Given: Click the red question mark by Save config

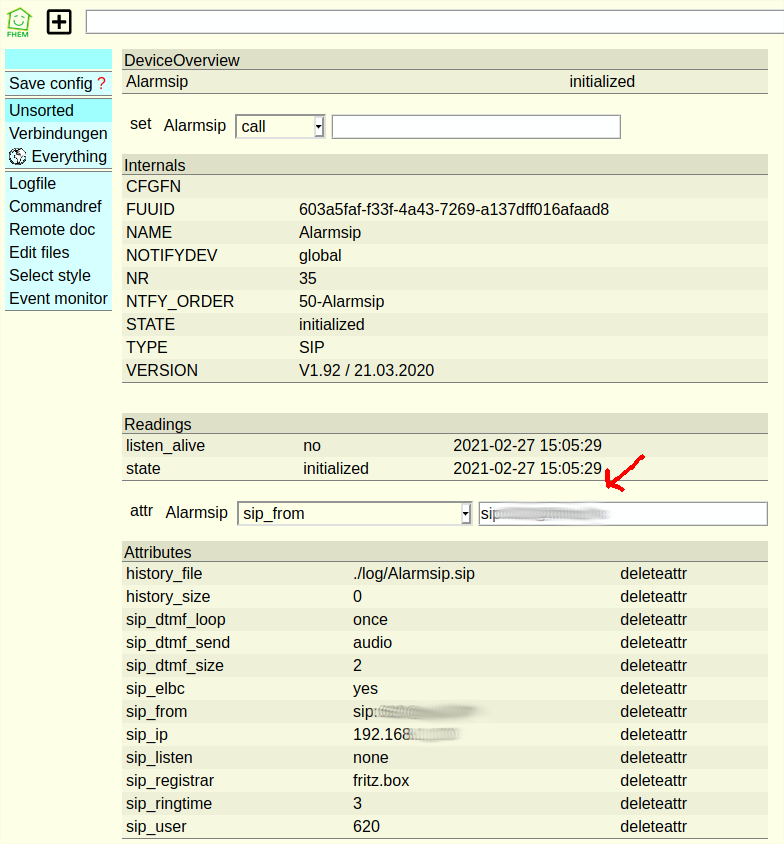Looking at the screenshot, I should pyautogui.click(x=101, y=84).
